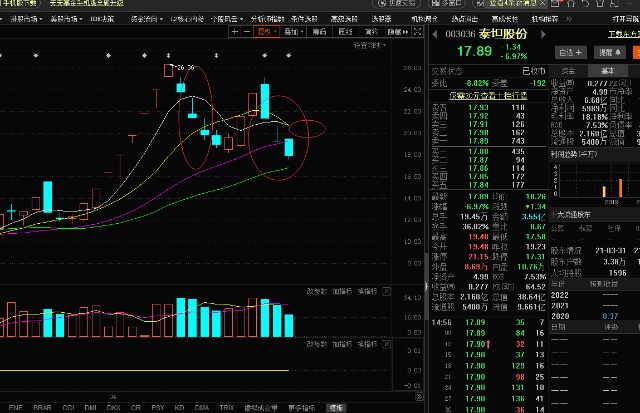This screenshot has height=413, width=640.
Task: Open 美股市场 menu dropdown
Action: pos(67,19)
